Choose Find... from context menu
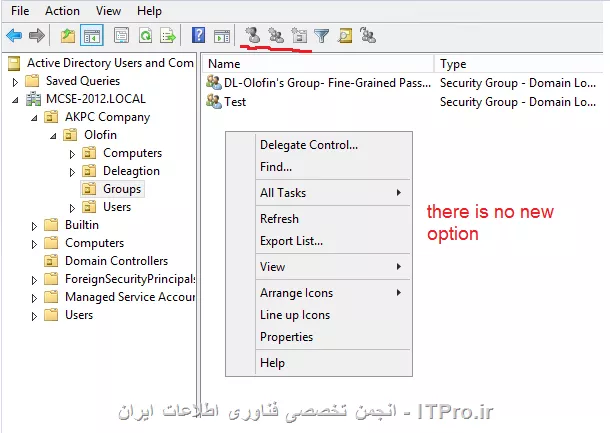Screen dimensions: 610x433 334,167
